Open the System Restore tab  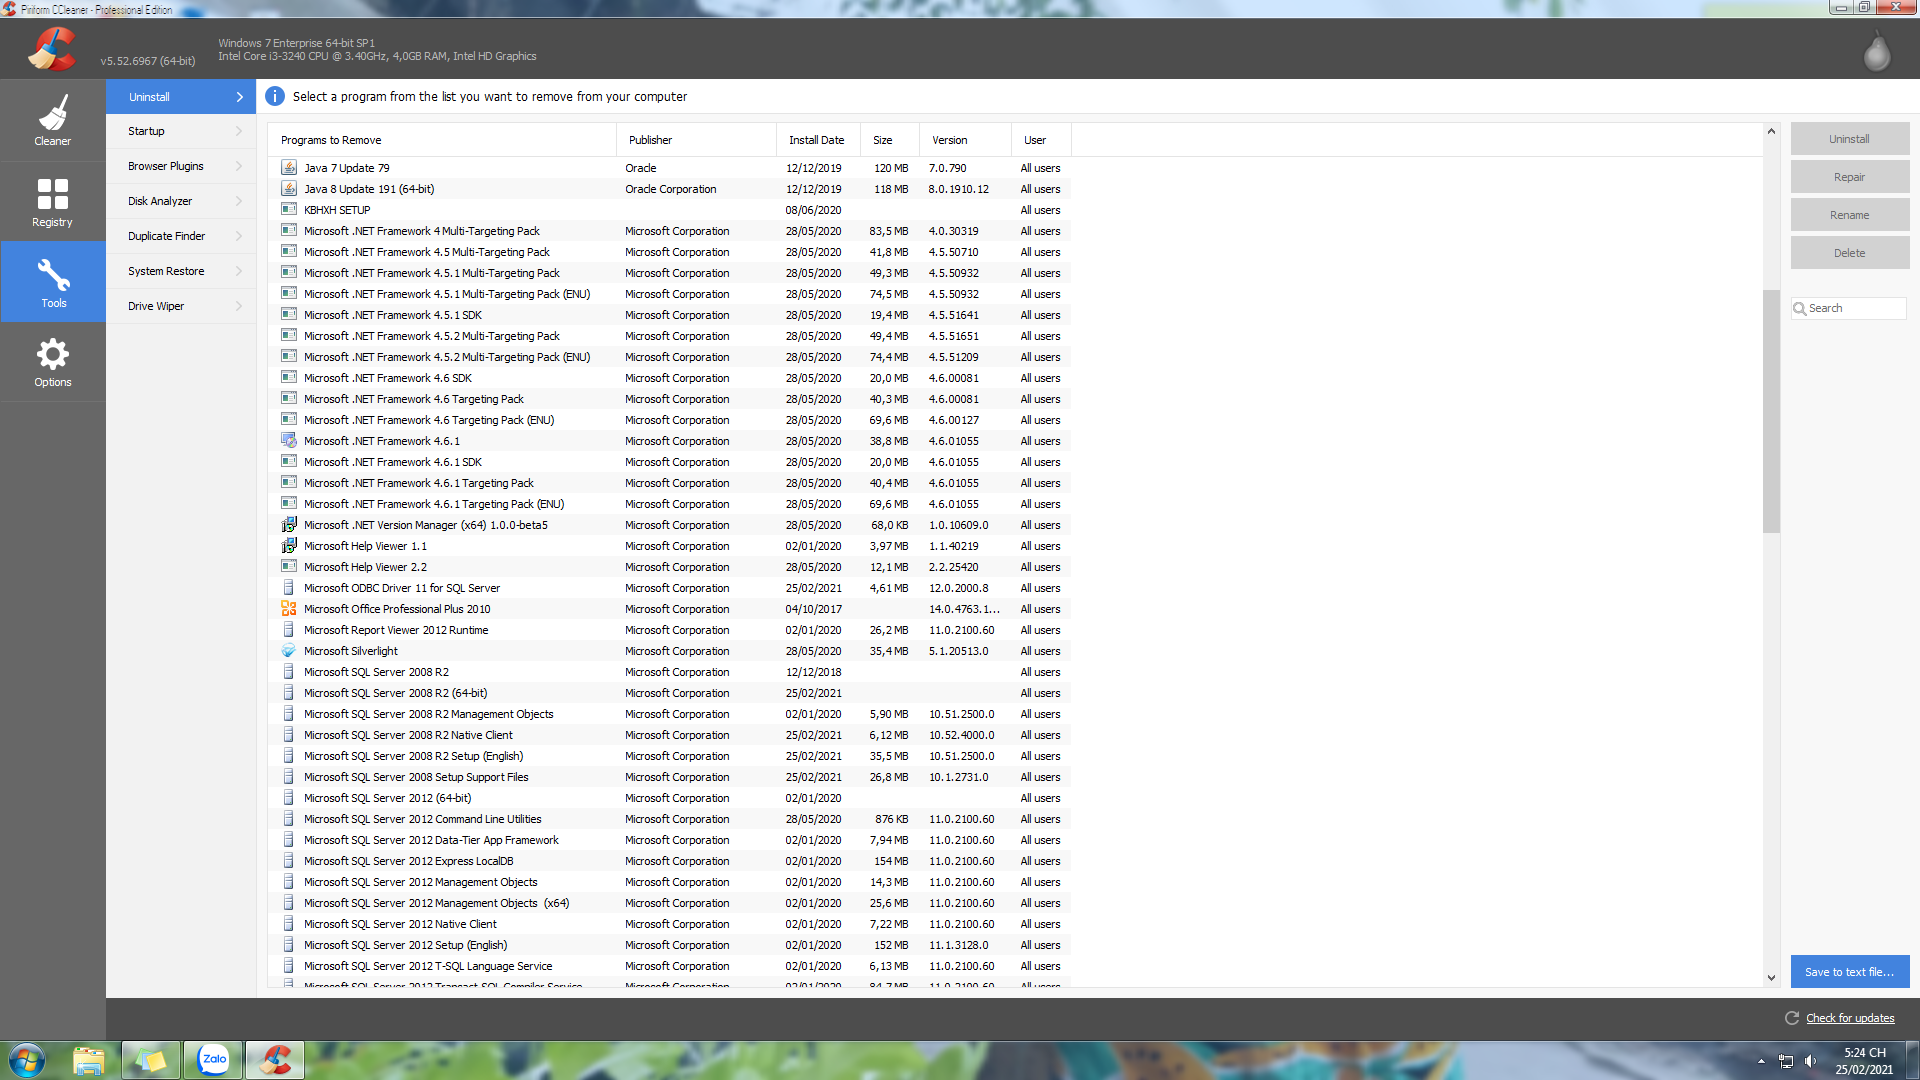(181, 271)
